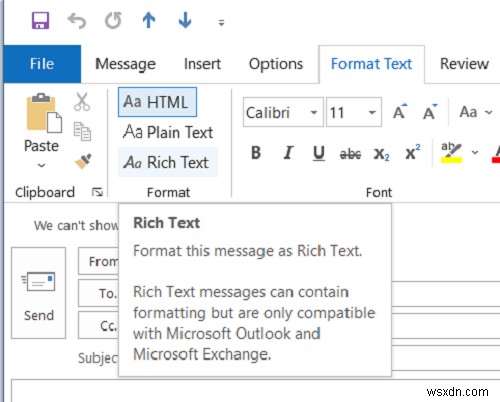The width and height of the screenshot is (500, 402).
Task: Toggle italic formatting
Action: [x=288, y=153]
